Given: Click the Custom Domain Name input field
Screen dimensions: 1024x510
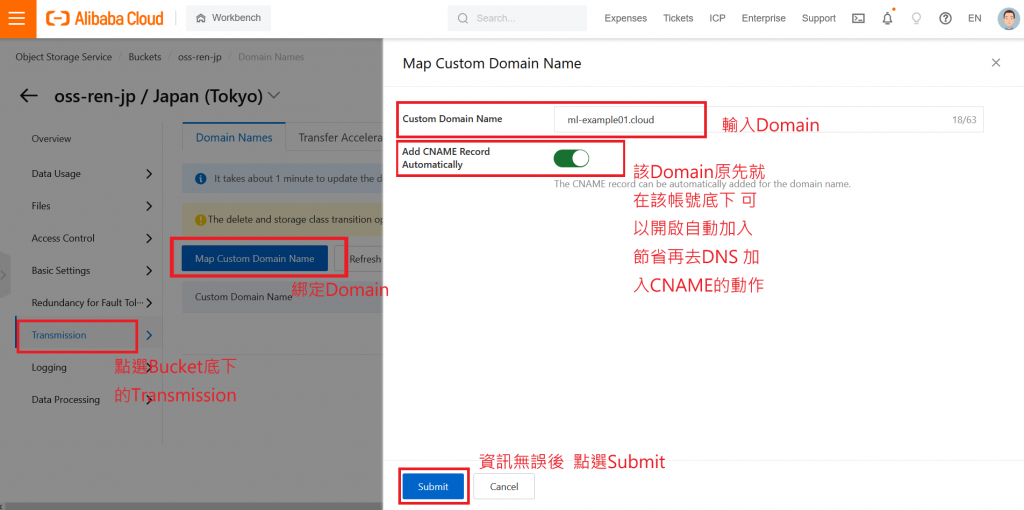Looking at the screenshot, I should [768, 120].
